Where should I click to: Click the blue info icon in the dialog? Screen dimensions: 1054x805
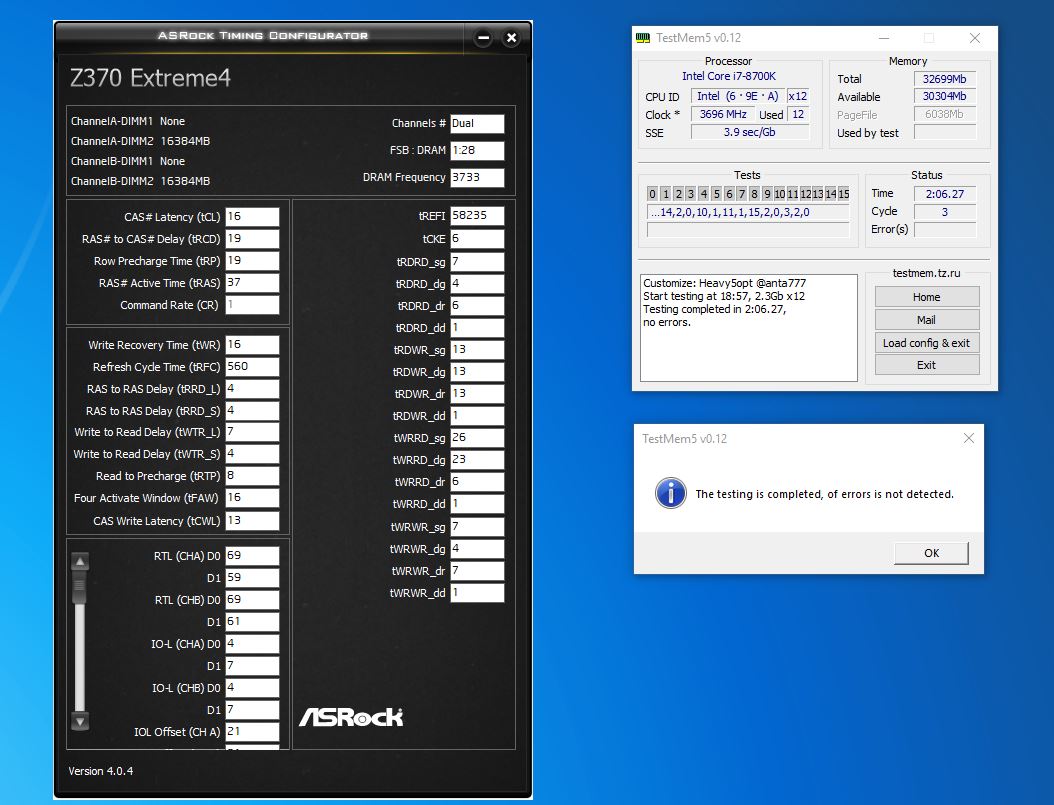tap(670, 493)
